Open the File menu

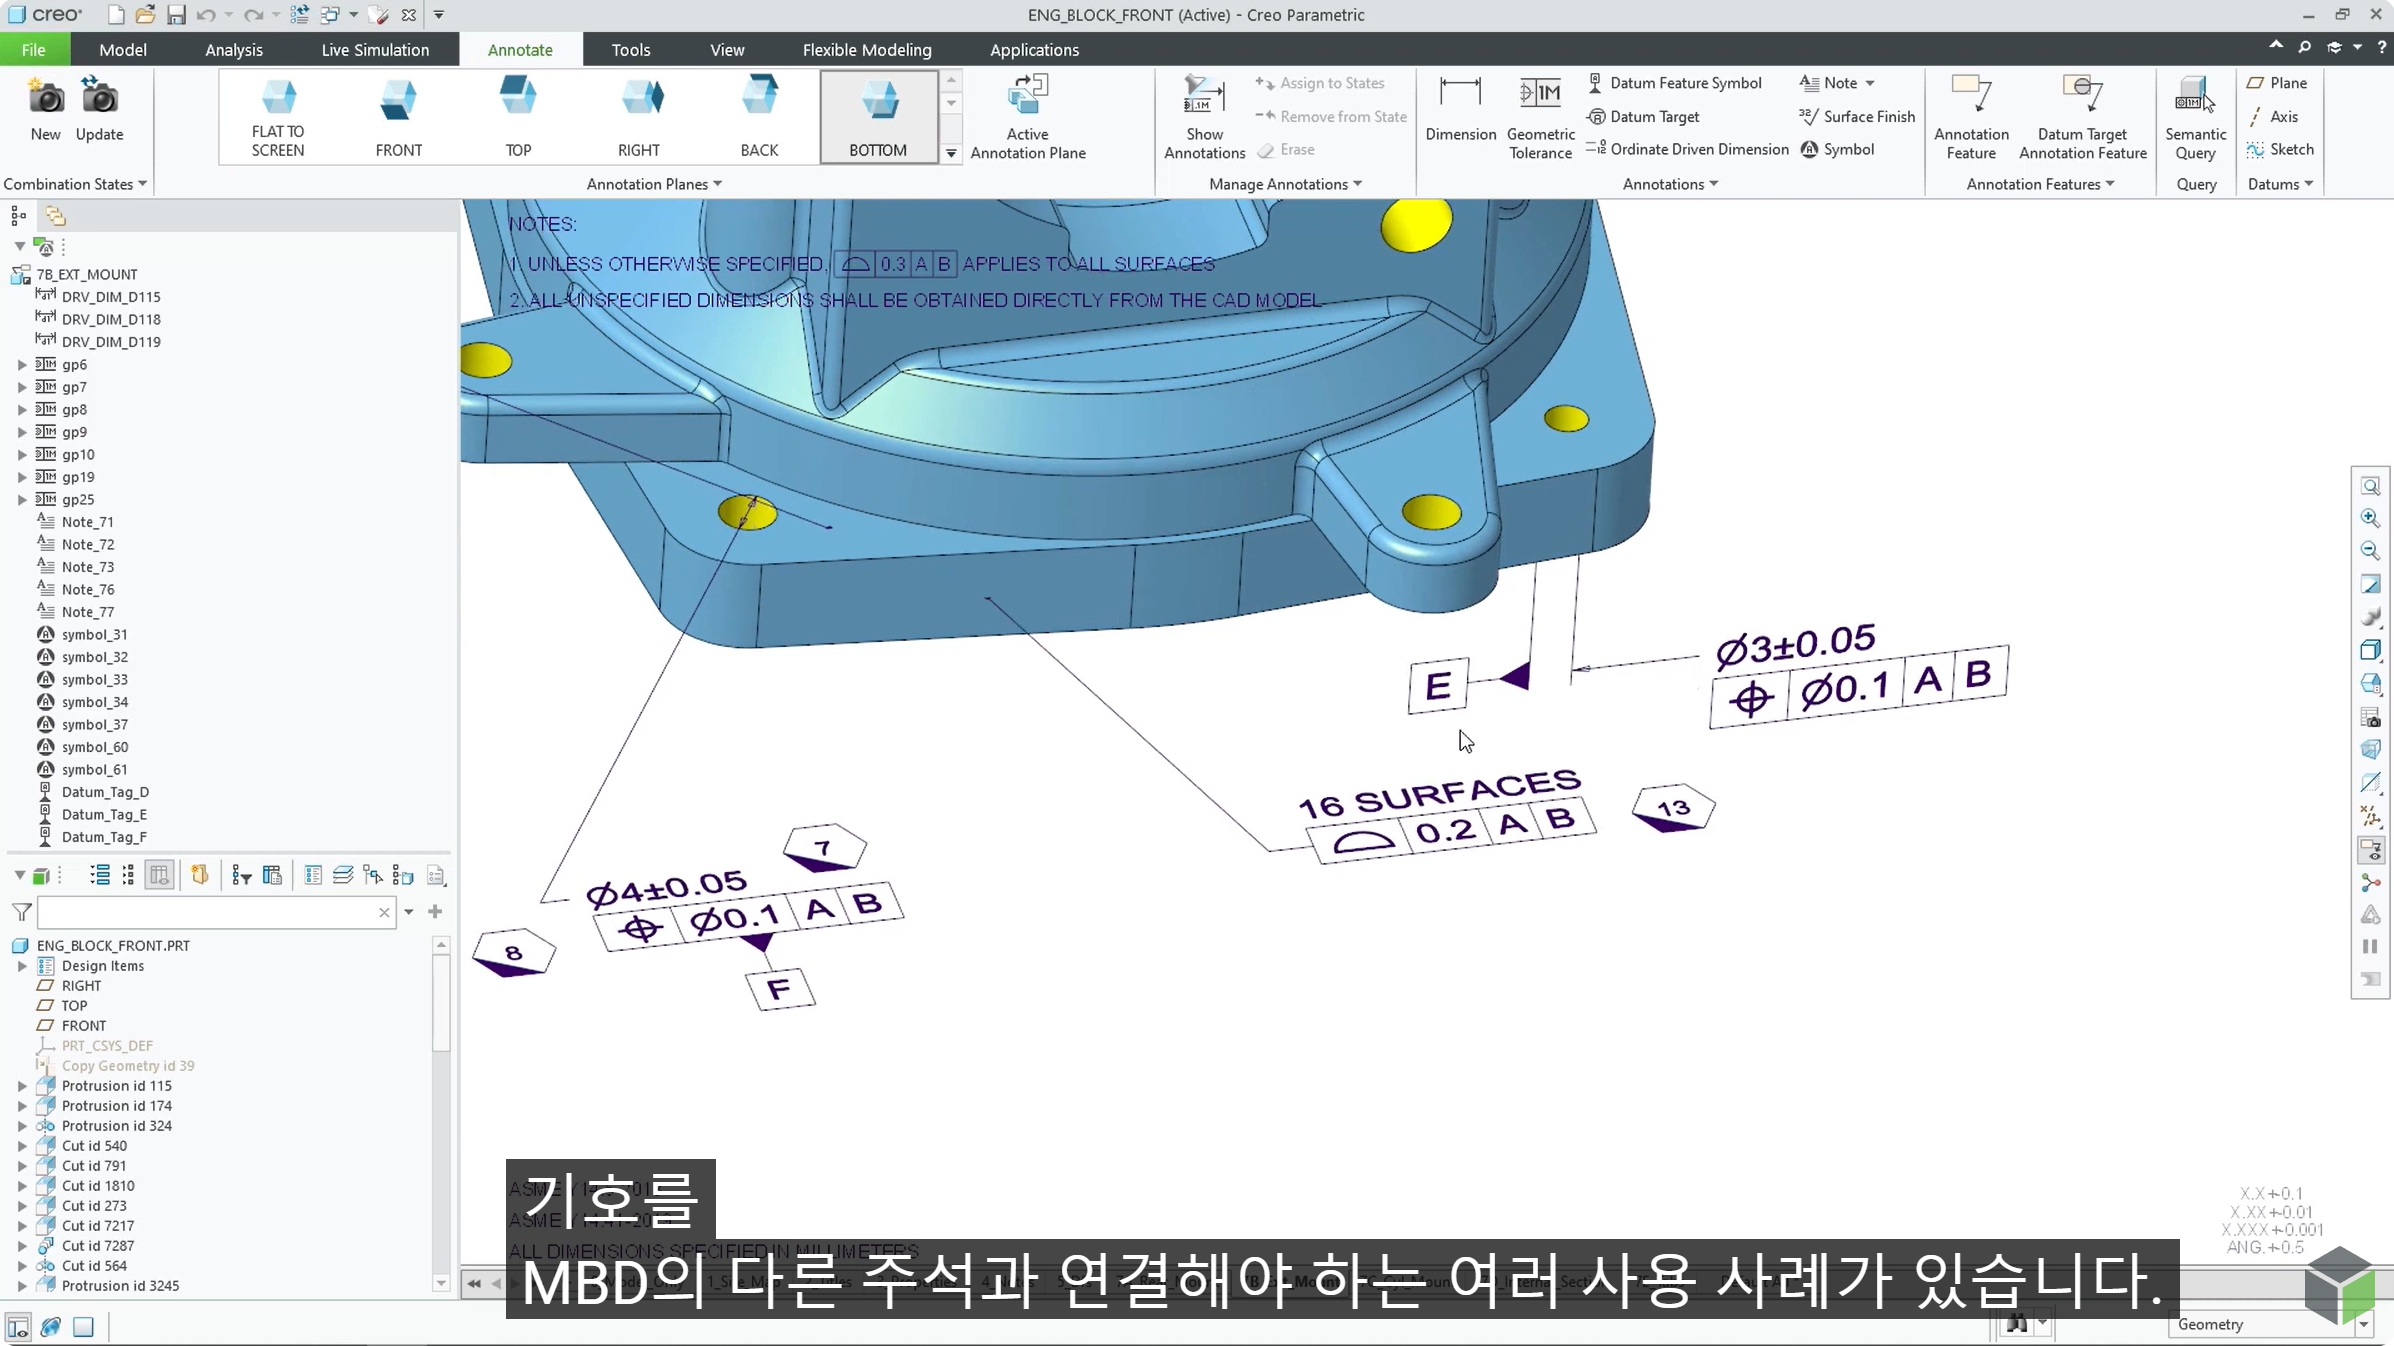[x=34, y=50]
